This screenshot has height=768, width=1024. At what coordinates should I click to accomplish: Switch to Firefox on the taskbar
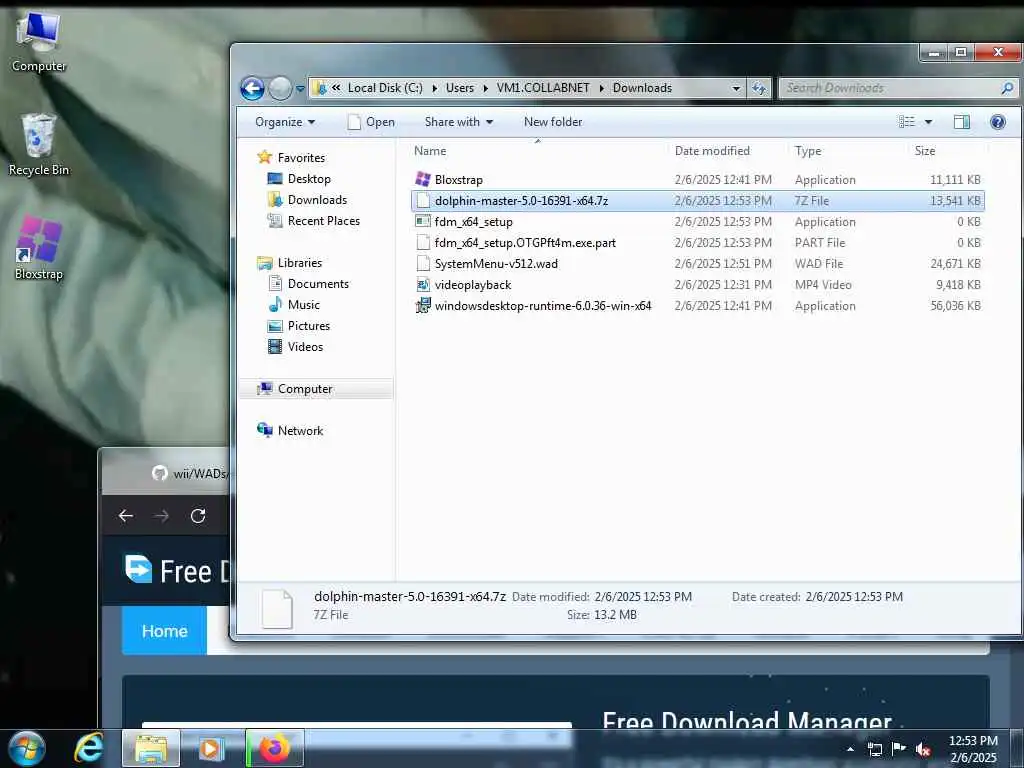coord(274,748)
